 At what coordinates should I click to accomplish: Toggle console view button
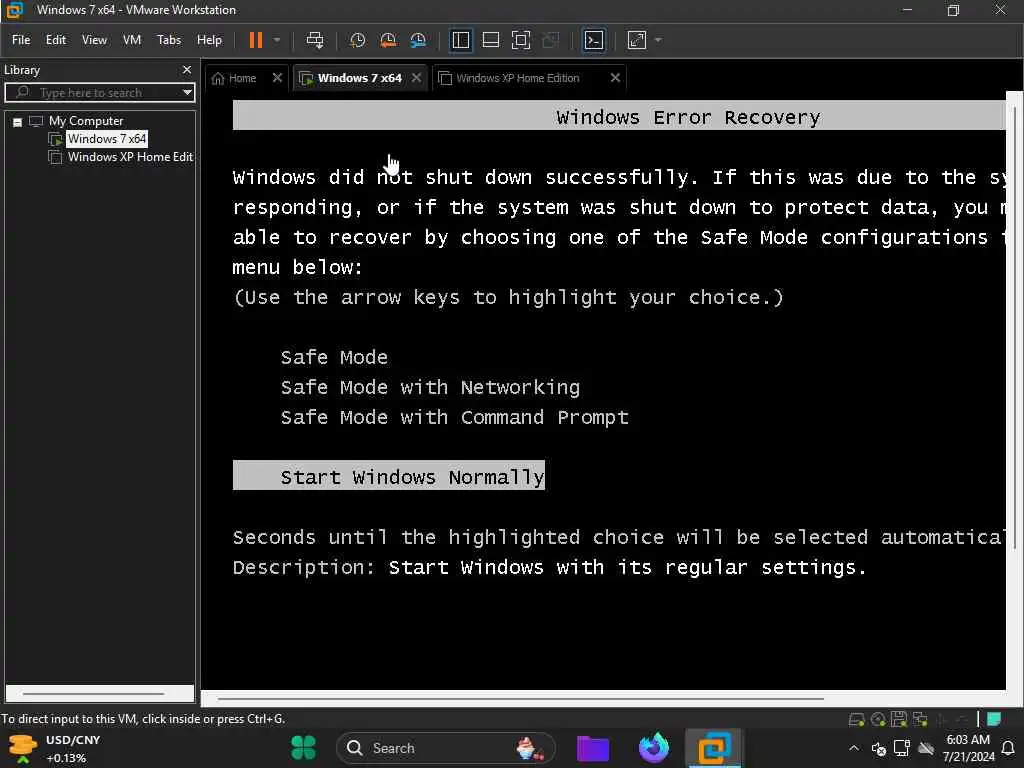tap(594, 40)
